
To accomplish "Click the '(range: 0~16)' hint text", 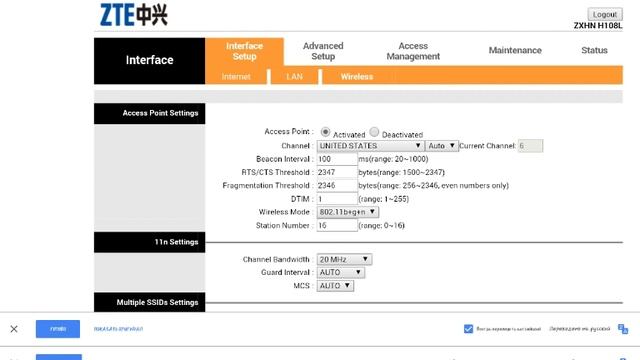I will click(382, 225).
